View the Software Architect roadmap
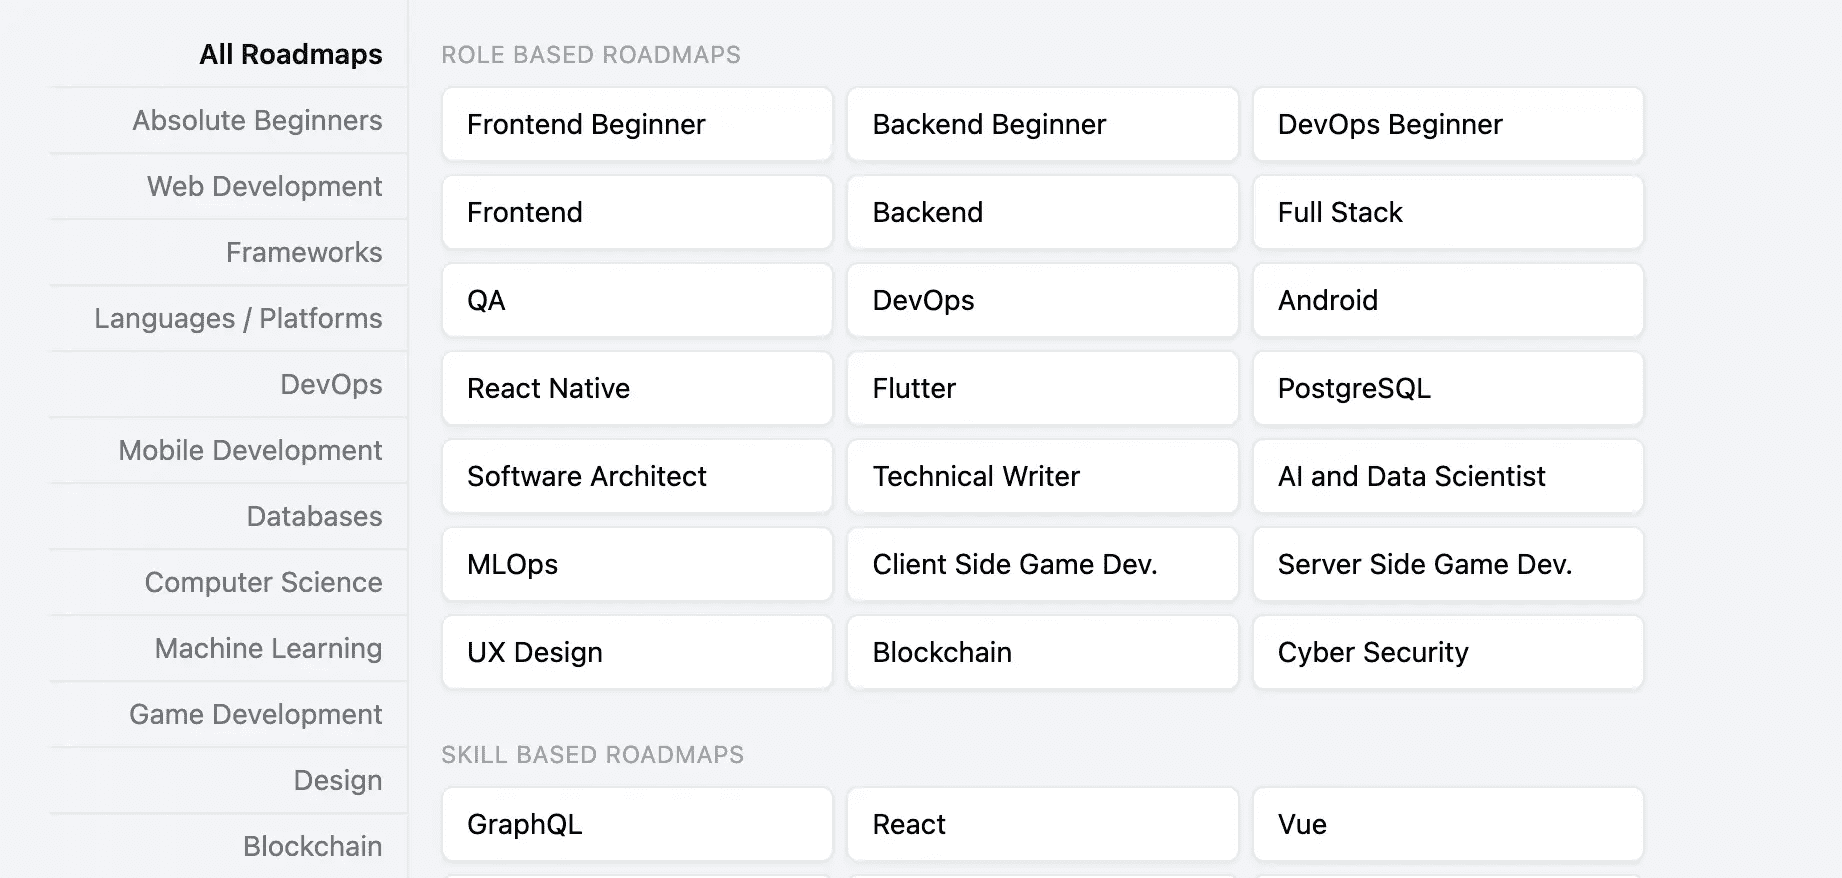Image resolution: width=1842 pixels, height=878 pixels. tap(637, 476)
